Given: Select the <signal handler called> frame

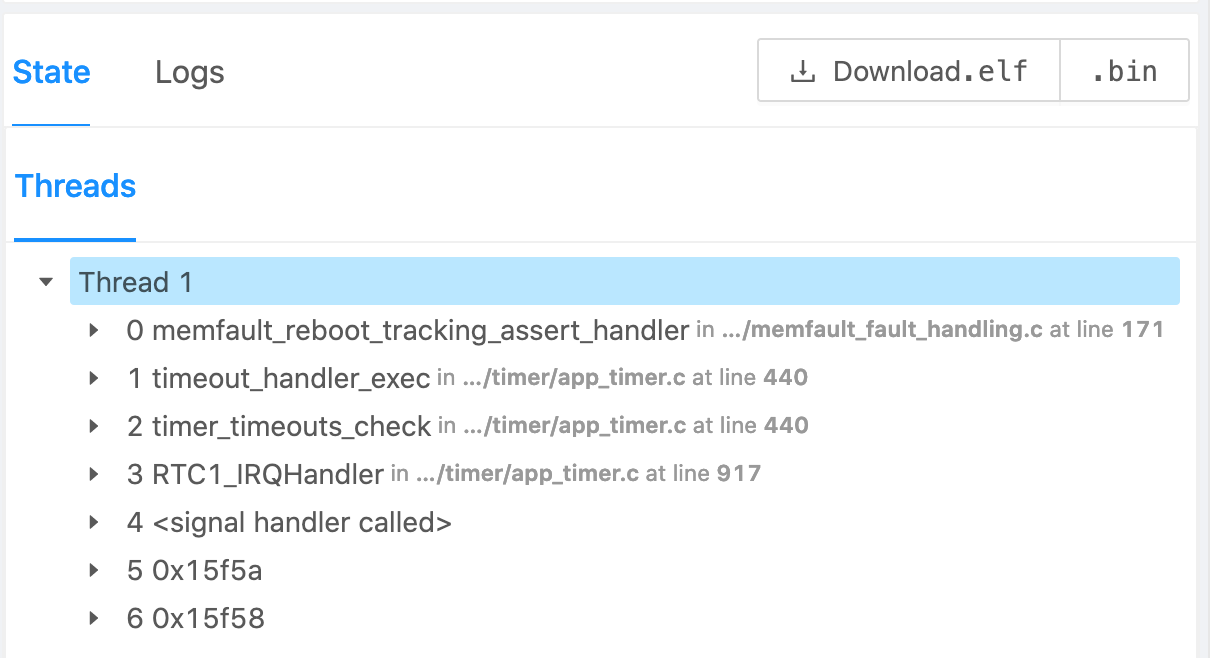Looking at the screenshot, I should [301, 522].
